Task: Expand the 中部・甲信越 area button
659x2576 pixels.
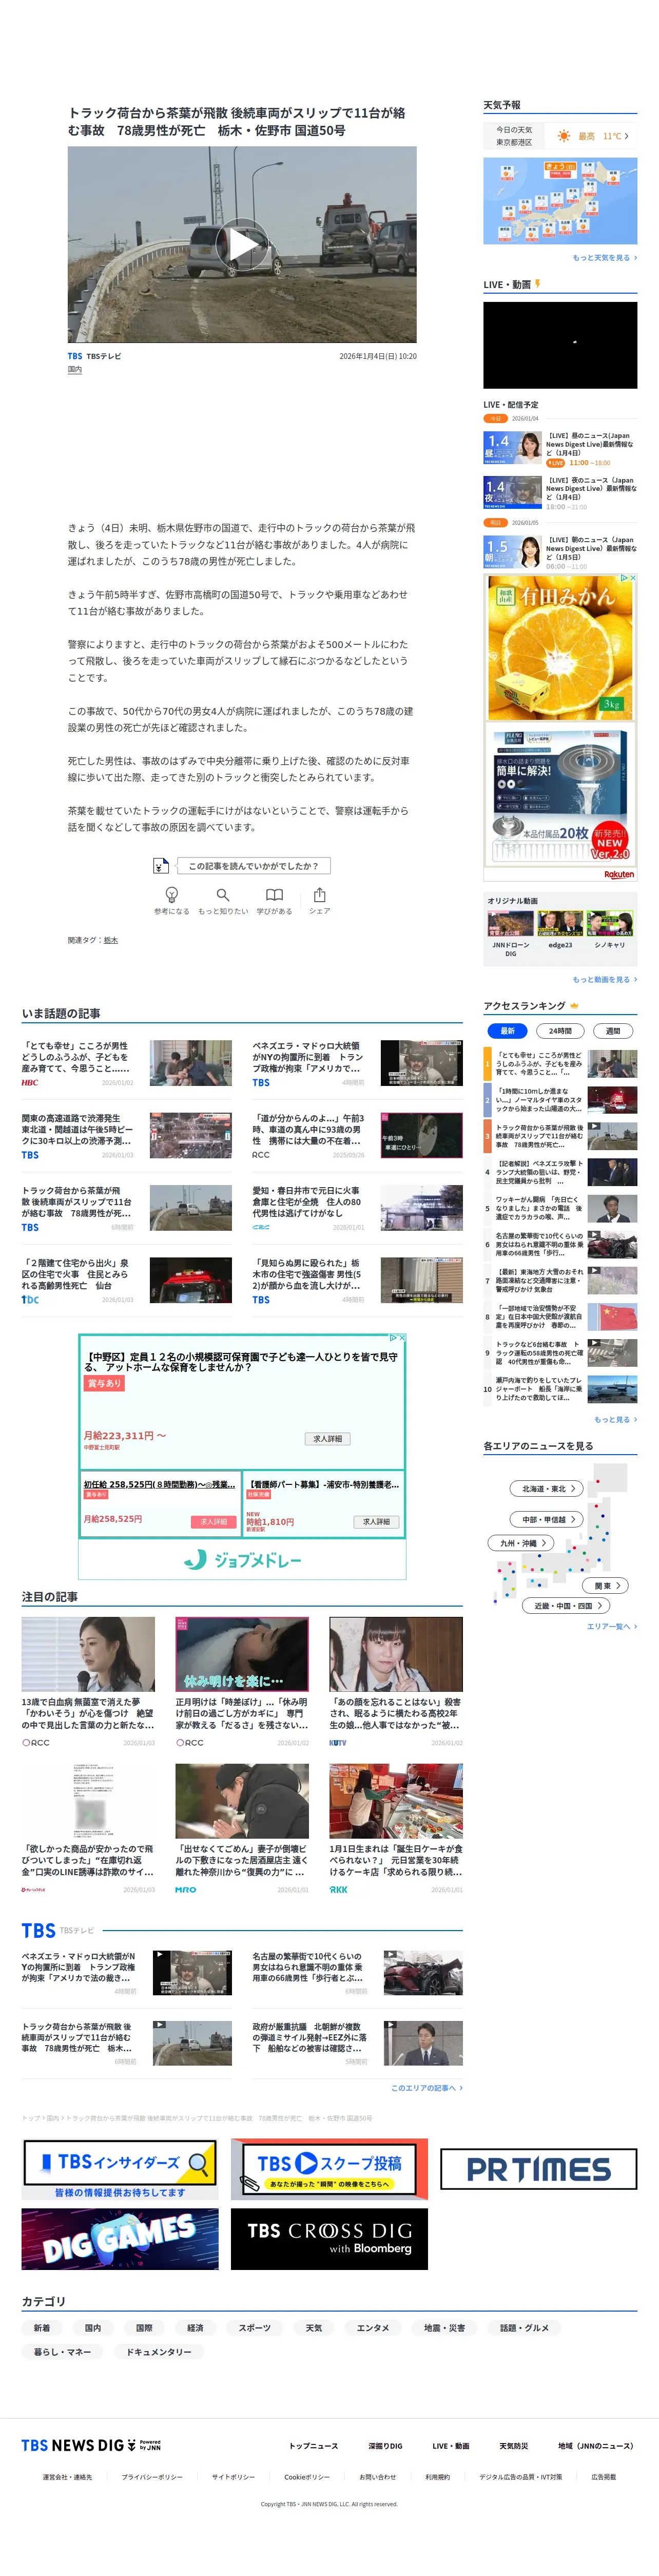Action: click(546, 1519)
